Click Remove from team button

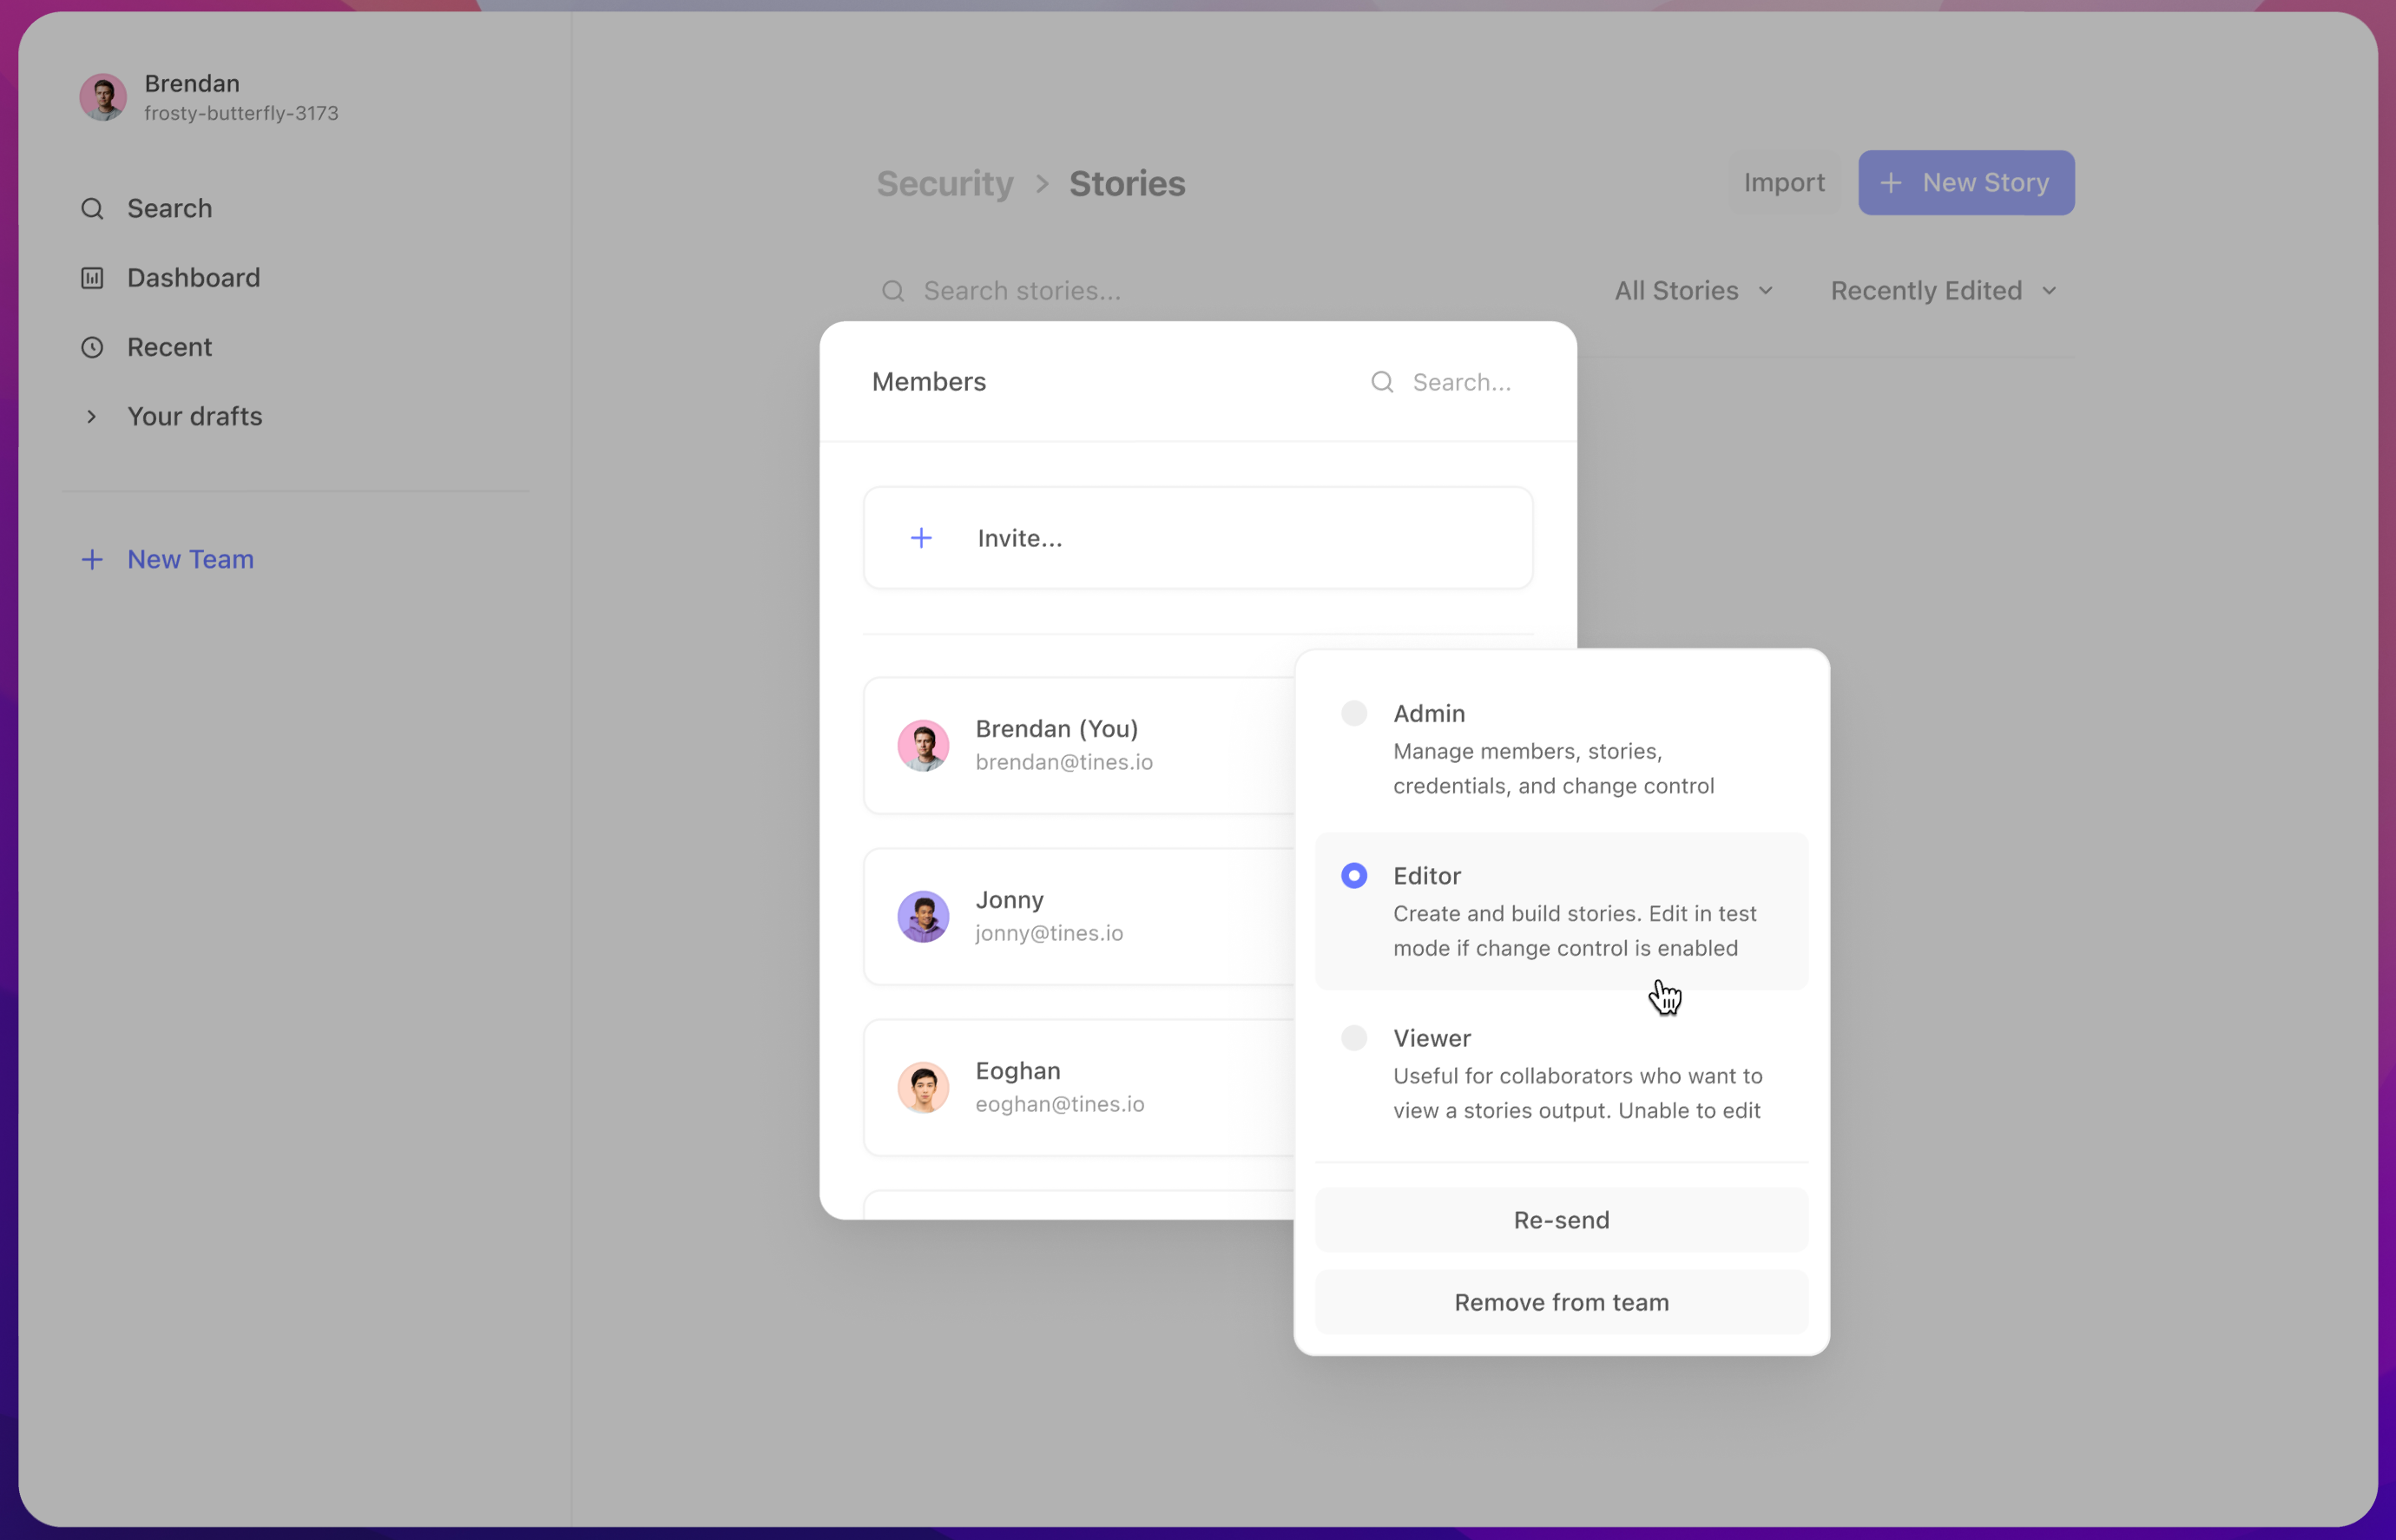(1561, 1302)
